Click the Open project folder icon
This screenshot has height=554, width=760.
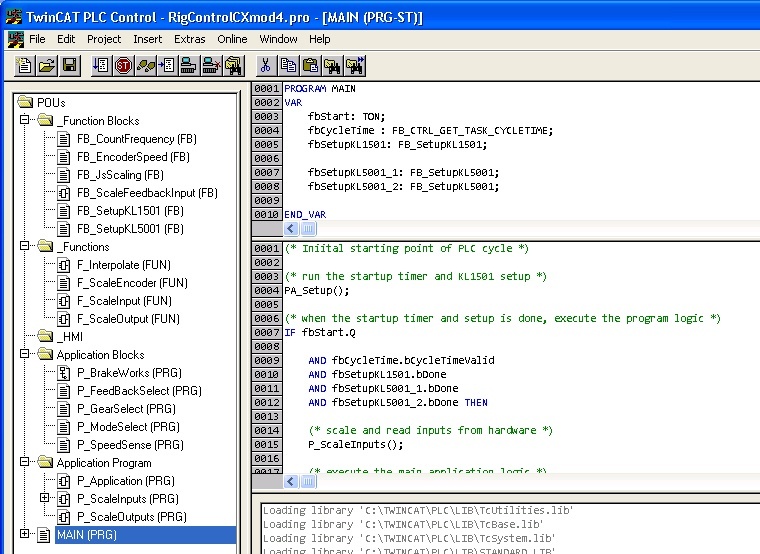coord(47,65)
